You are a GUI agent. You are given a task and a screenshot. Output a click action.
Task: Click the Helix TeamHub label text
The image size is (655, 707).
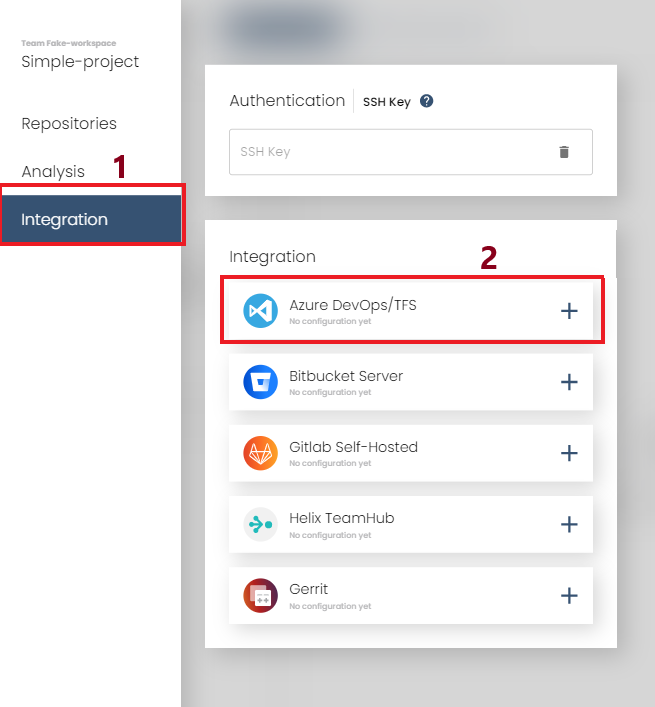[x=343, y=518]
